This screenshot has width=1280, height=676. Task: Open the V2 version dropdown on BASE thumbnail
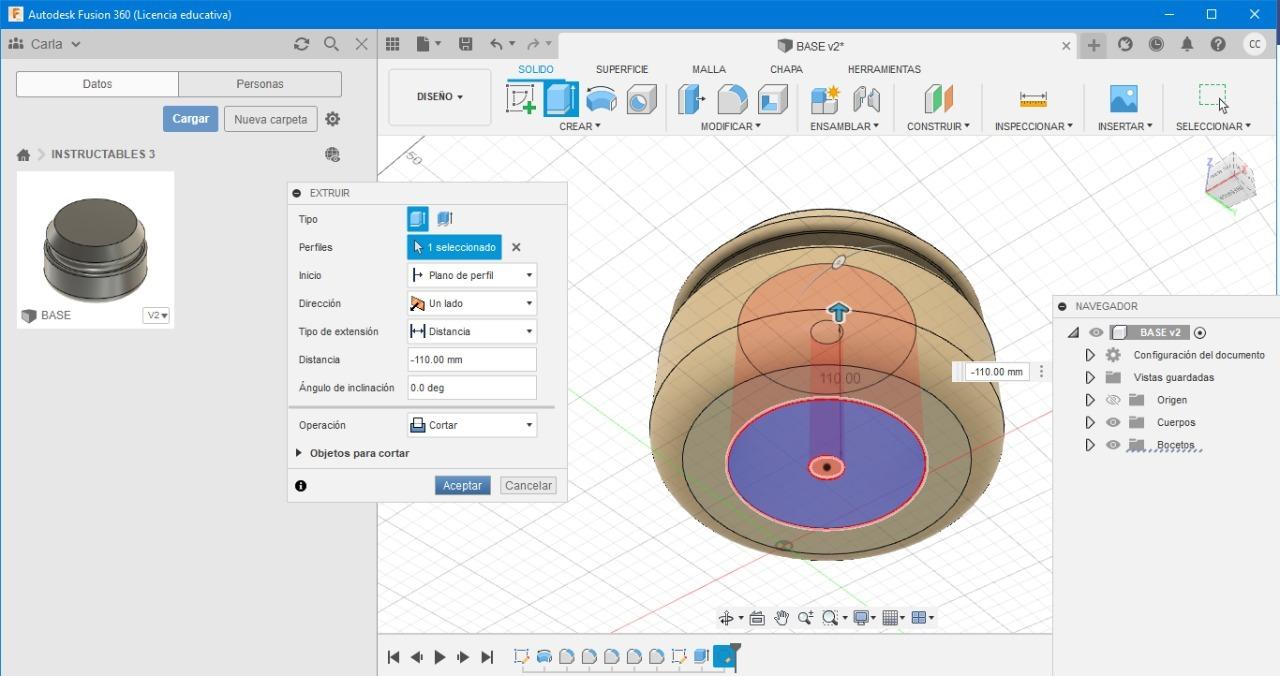[157, 315]
